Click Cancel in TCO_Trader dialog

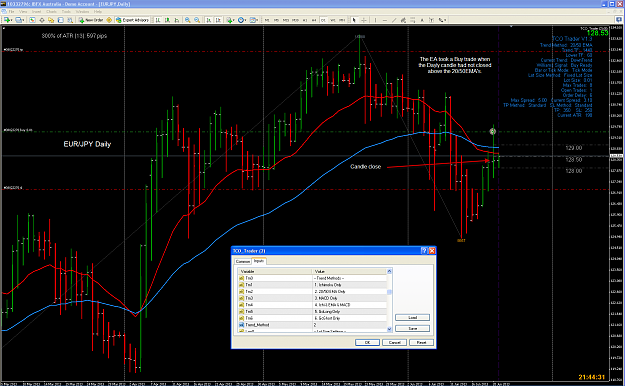(394, 343)
